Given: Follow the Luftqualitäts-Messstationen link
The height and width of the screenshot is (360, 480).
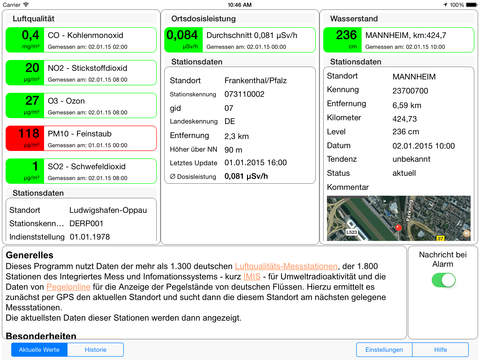Looking at the screenshot, I should coord(286,266).
